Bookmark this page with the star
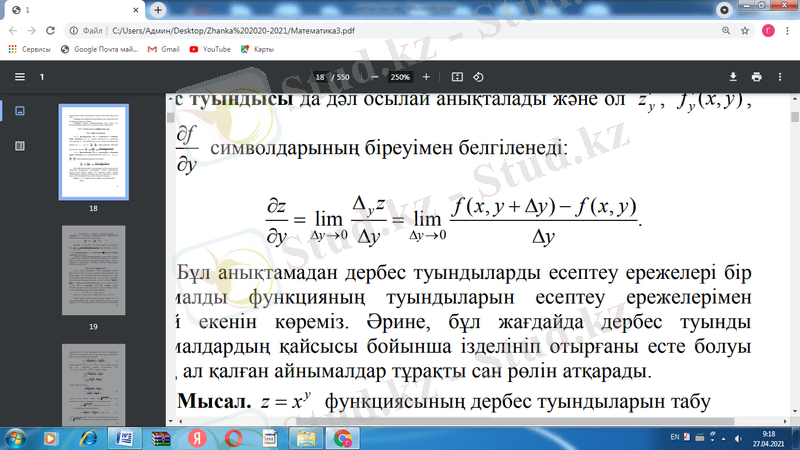The image size is (800, 450). click(745, 31)
